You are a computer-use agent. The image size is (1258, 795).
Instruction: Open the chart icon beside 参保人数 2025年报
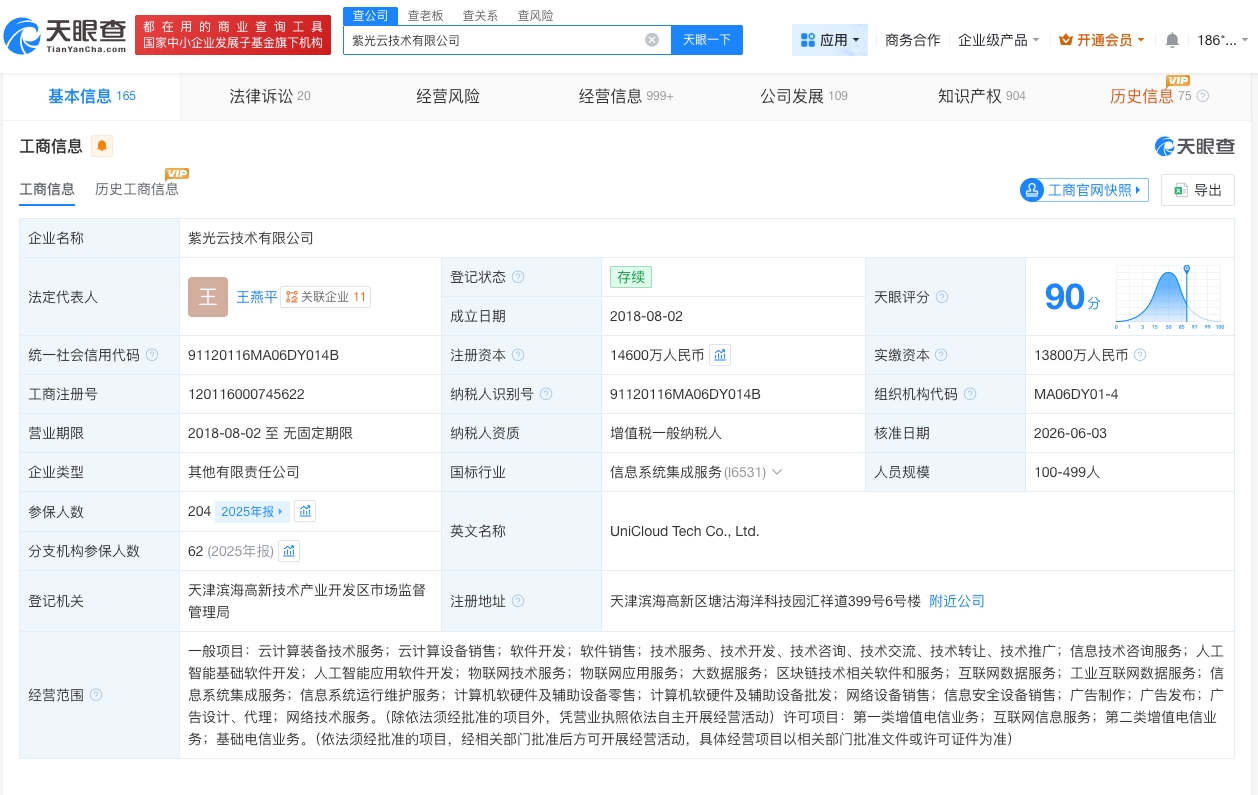(x=306, y=511)
